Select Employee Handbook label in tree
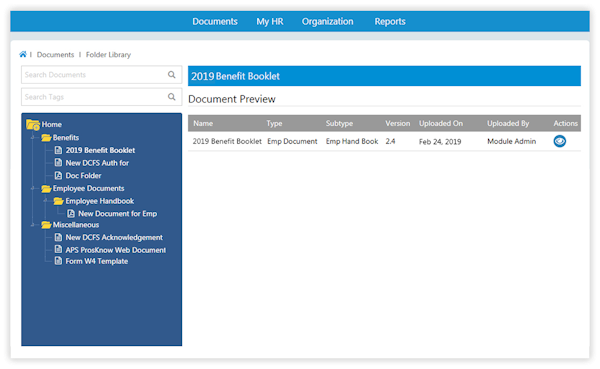Image resolution: width=600 pixels, height=369 pixels. coord(100,201)
